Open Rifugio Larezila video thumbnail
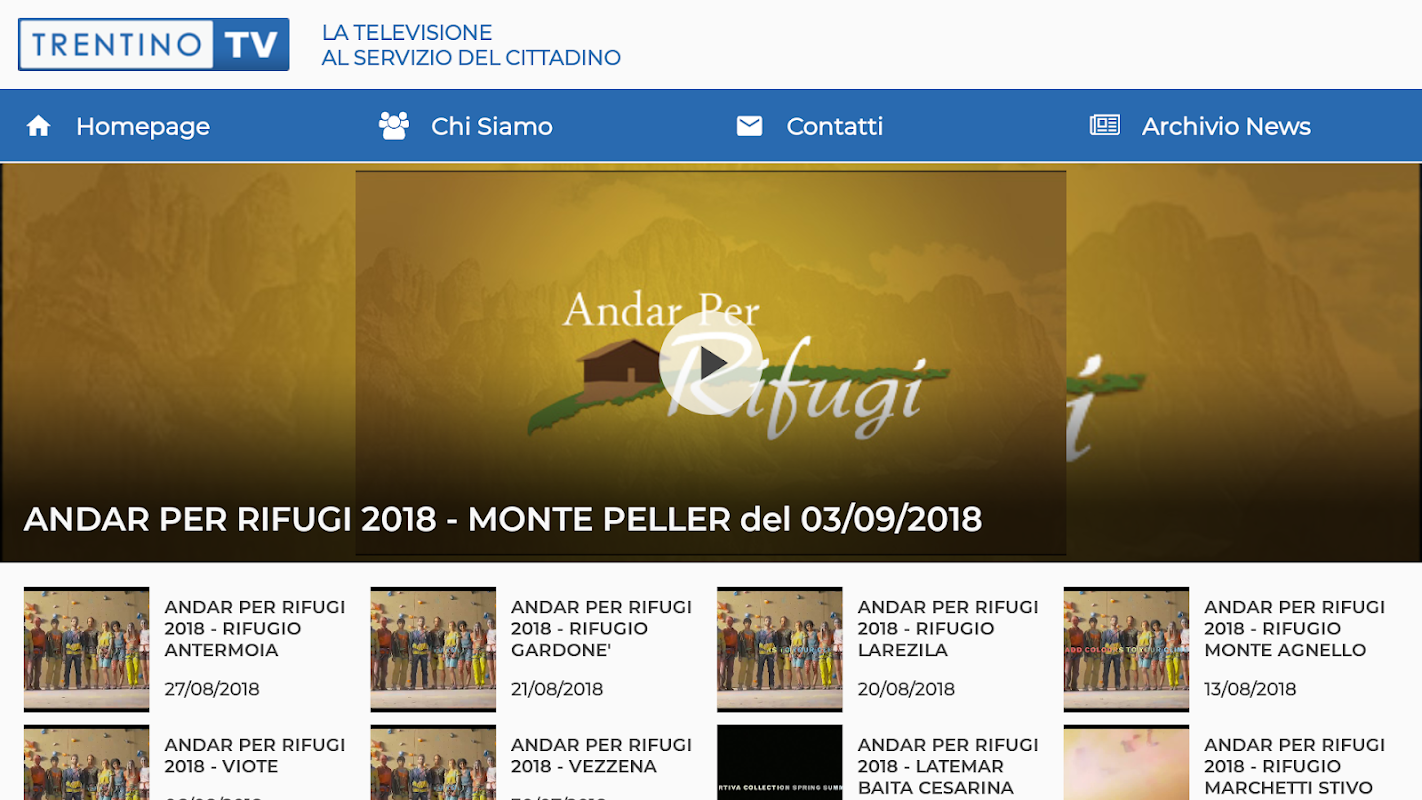This screenshot has width=1422, height=800. pyautogui.click(x=780, y=649)
